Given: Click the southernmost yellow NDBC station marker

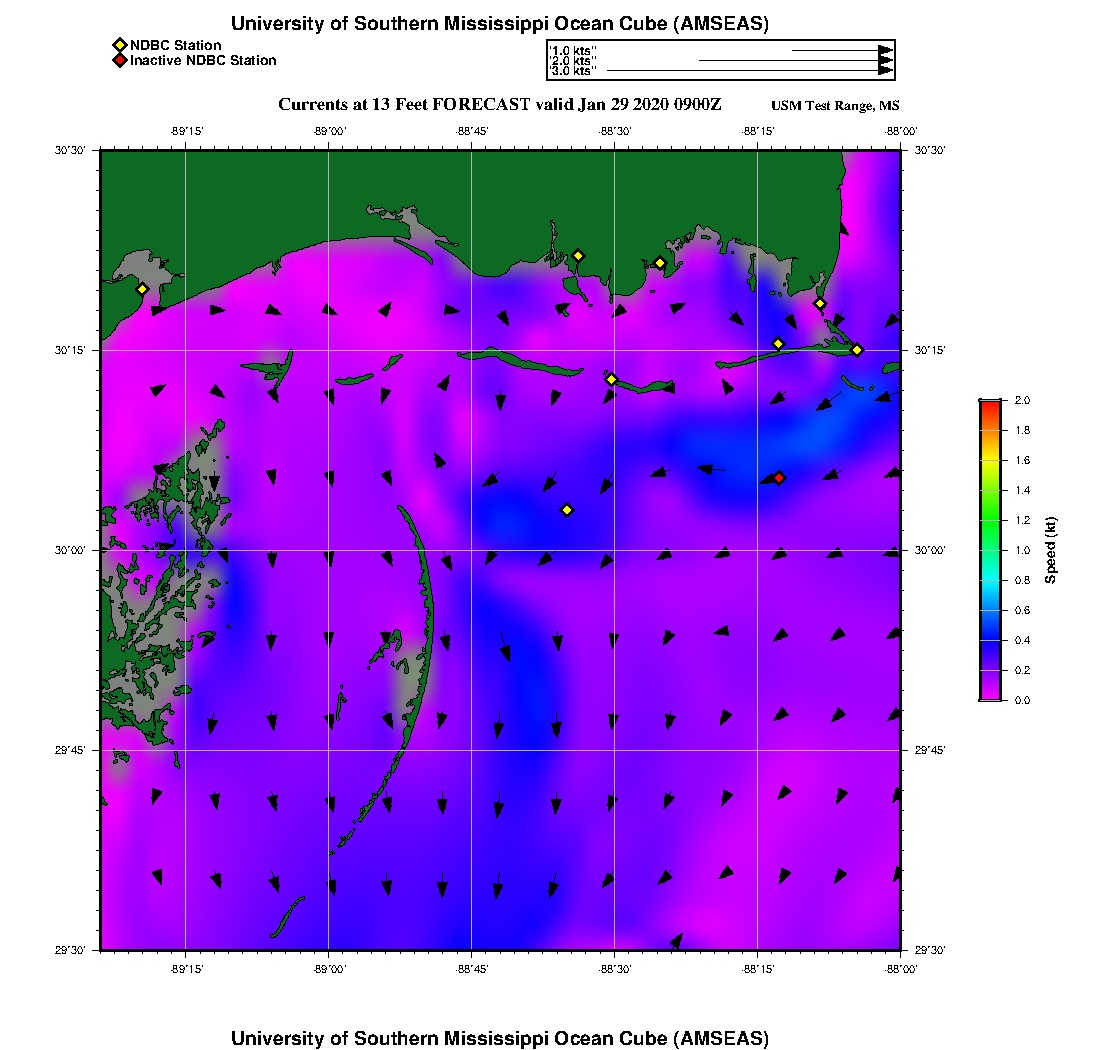Looking at the screenshot, I should coord(567,510).
